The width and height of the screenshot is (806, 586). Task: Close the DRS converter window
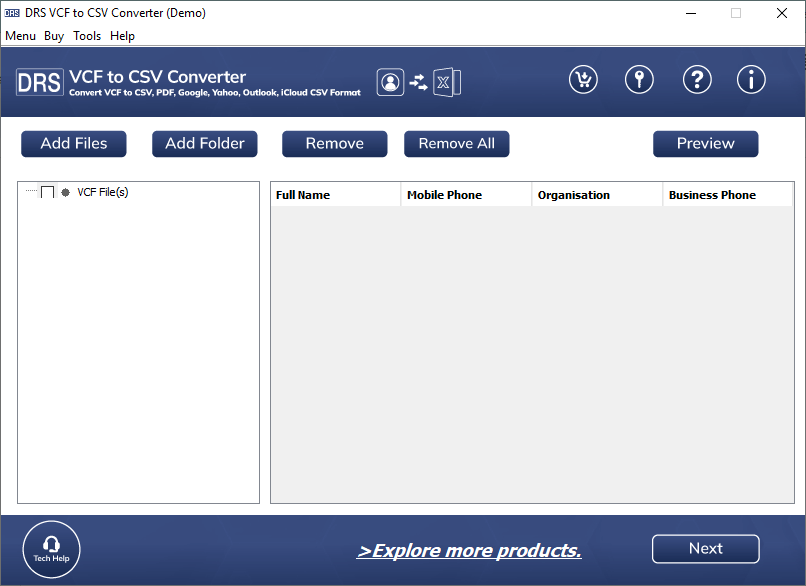[782, 13]
